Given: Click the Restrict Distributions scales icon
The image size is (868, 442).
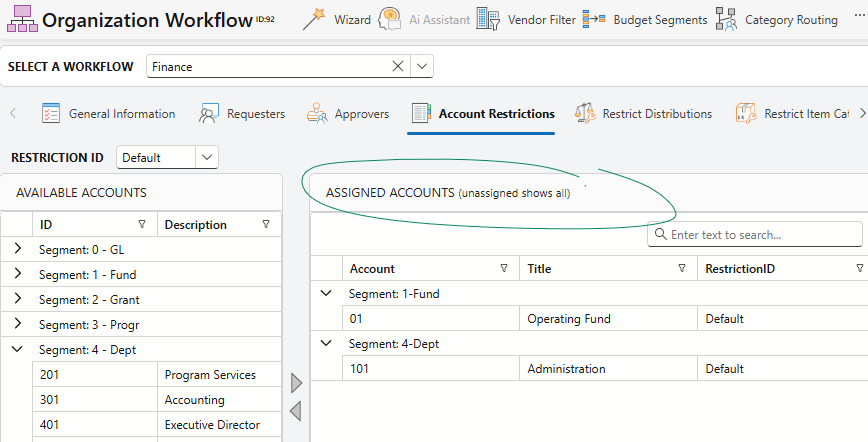Looking at the screenshot, I should coord(585,114).
